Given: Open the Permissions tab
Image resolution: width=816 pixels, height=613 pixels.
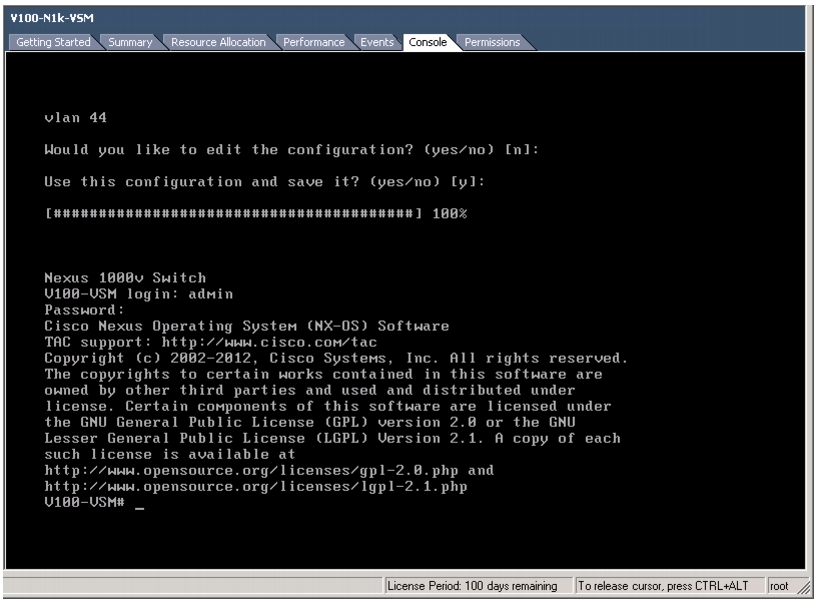Looking at the screenshot, I should [492, 42].
